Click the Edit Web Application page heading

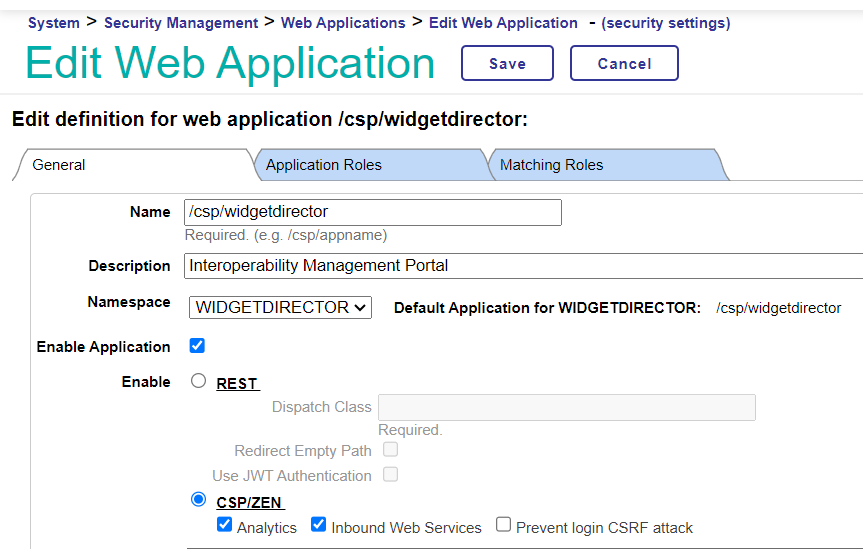pos(230,63)
